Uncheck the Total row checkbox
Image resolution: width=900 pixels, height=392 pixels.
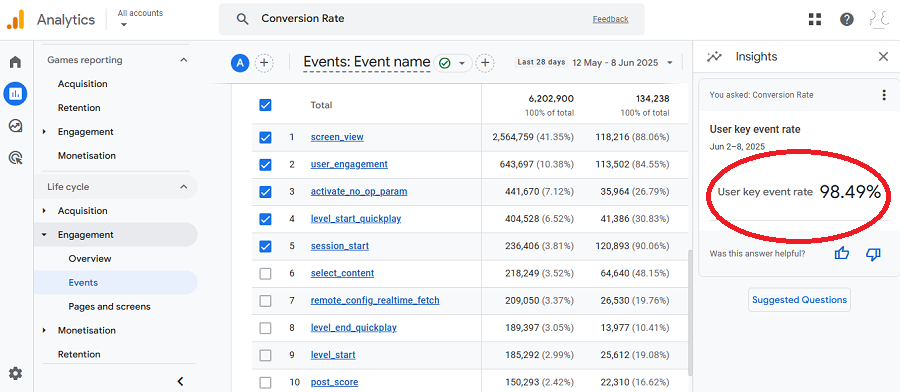[265, 105]
